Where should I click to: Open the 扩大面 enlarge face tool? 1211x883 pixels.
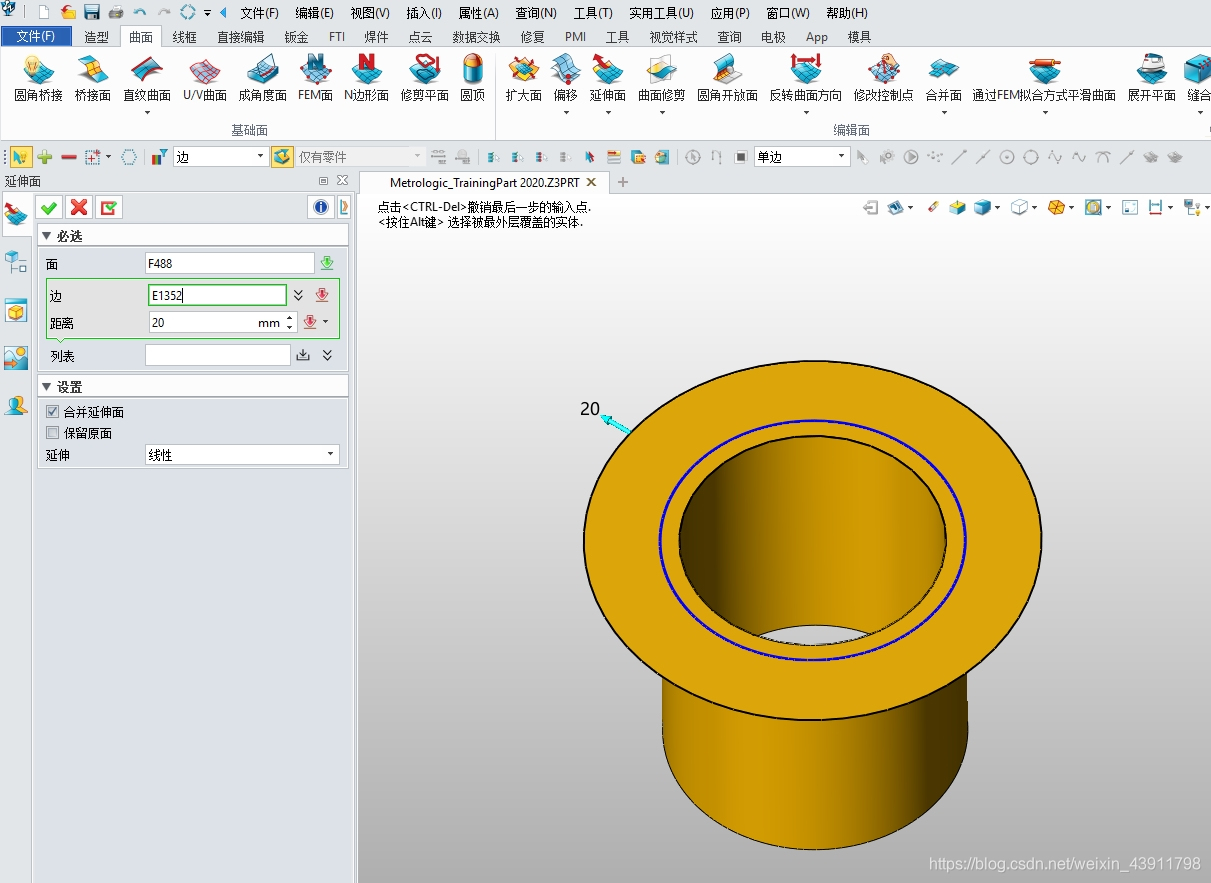523,79
